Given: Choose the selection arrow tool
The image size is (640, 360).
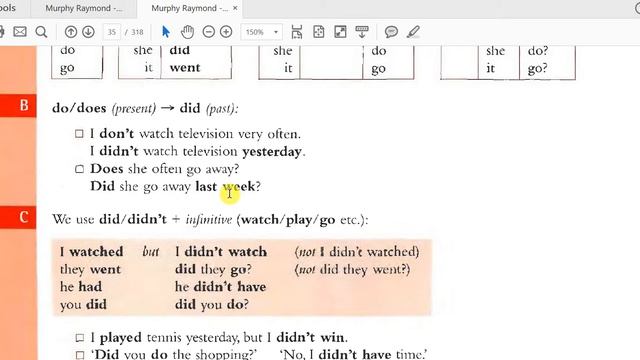Looking at the screenshot, I should click(166, 31).
